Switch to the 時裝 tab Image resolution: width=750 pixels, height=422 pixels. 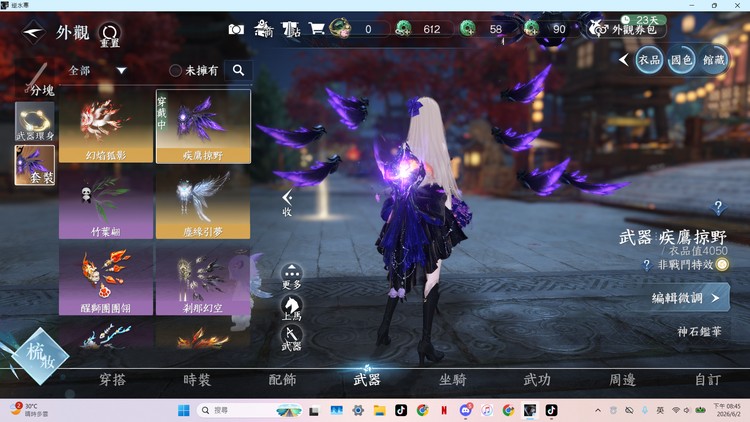point(197,380)
